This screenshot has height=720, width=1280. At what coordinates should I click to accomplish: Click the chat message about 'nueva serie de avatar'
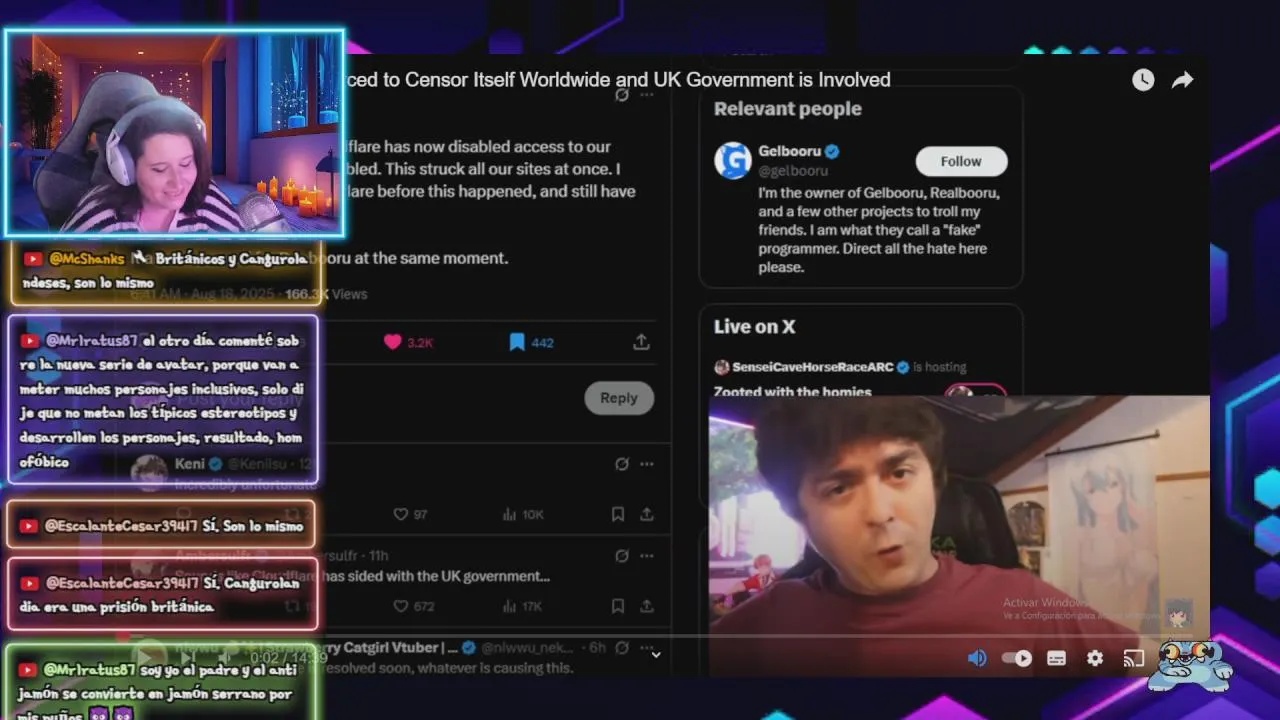coord(162,400)
